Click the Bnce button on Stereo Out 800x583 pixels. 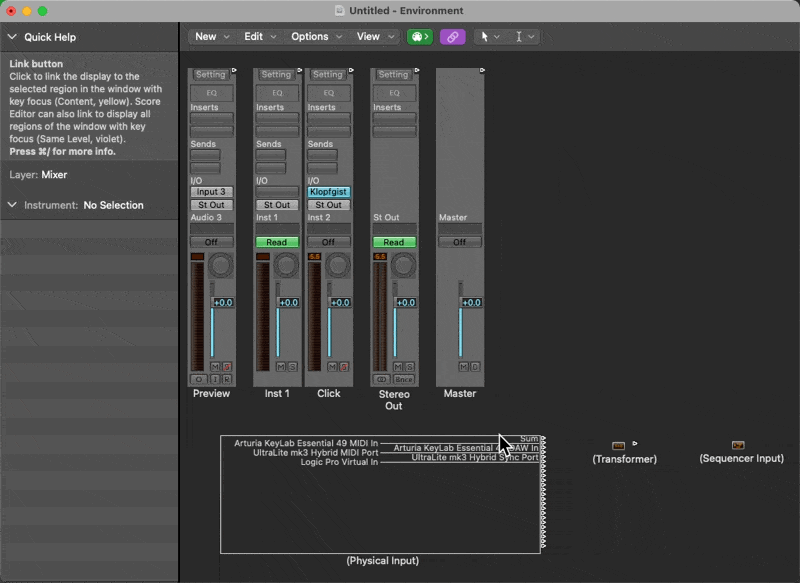[x=404, y=380]
